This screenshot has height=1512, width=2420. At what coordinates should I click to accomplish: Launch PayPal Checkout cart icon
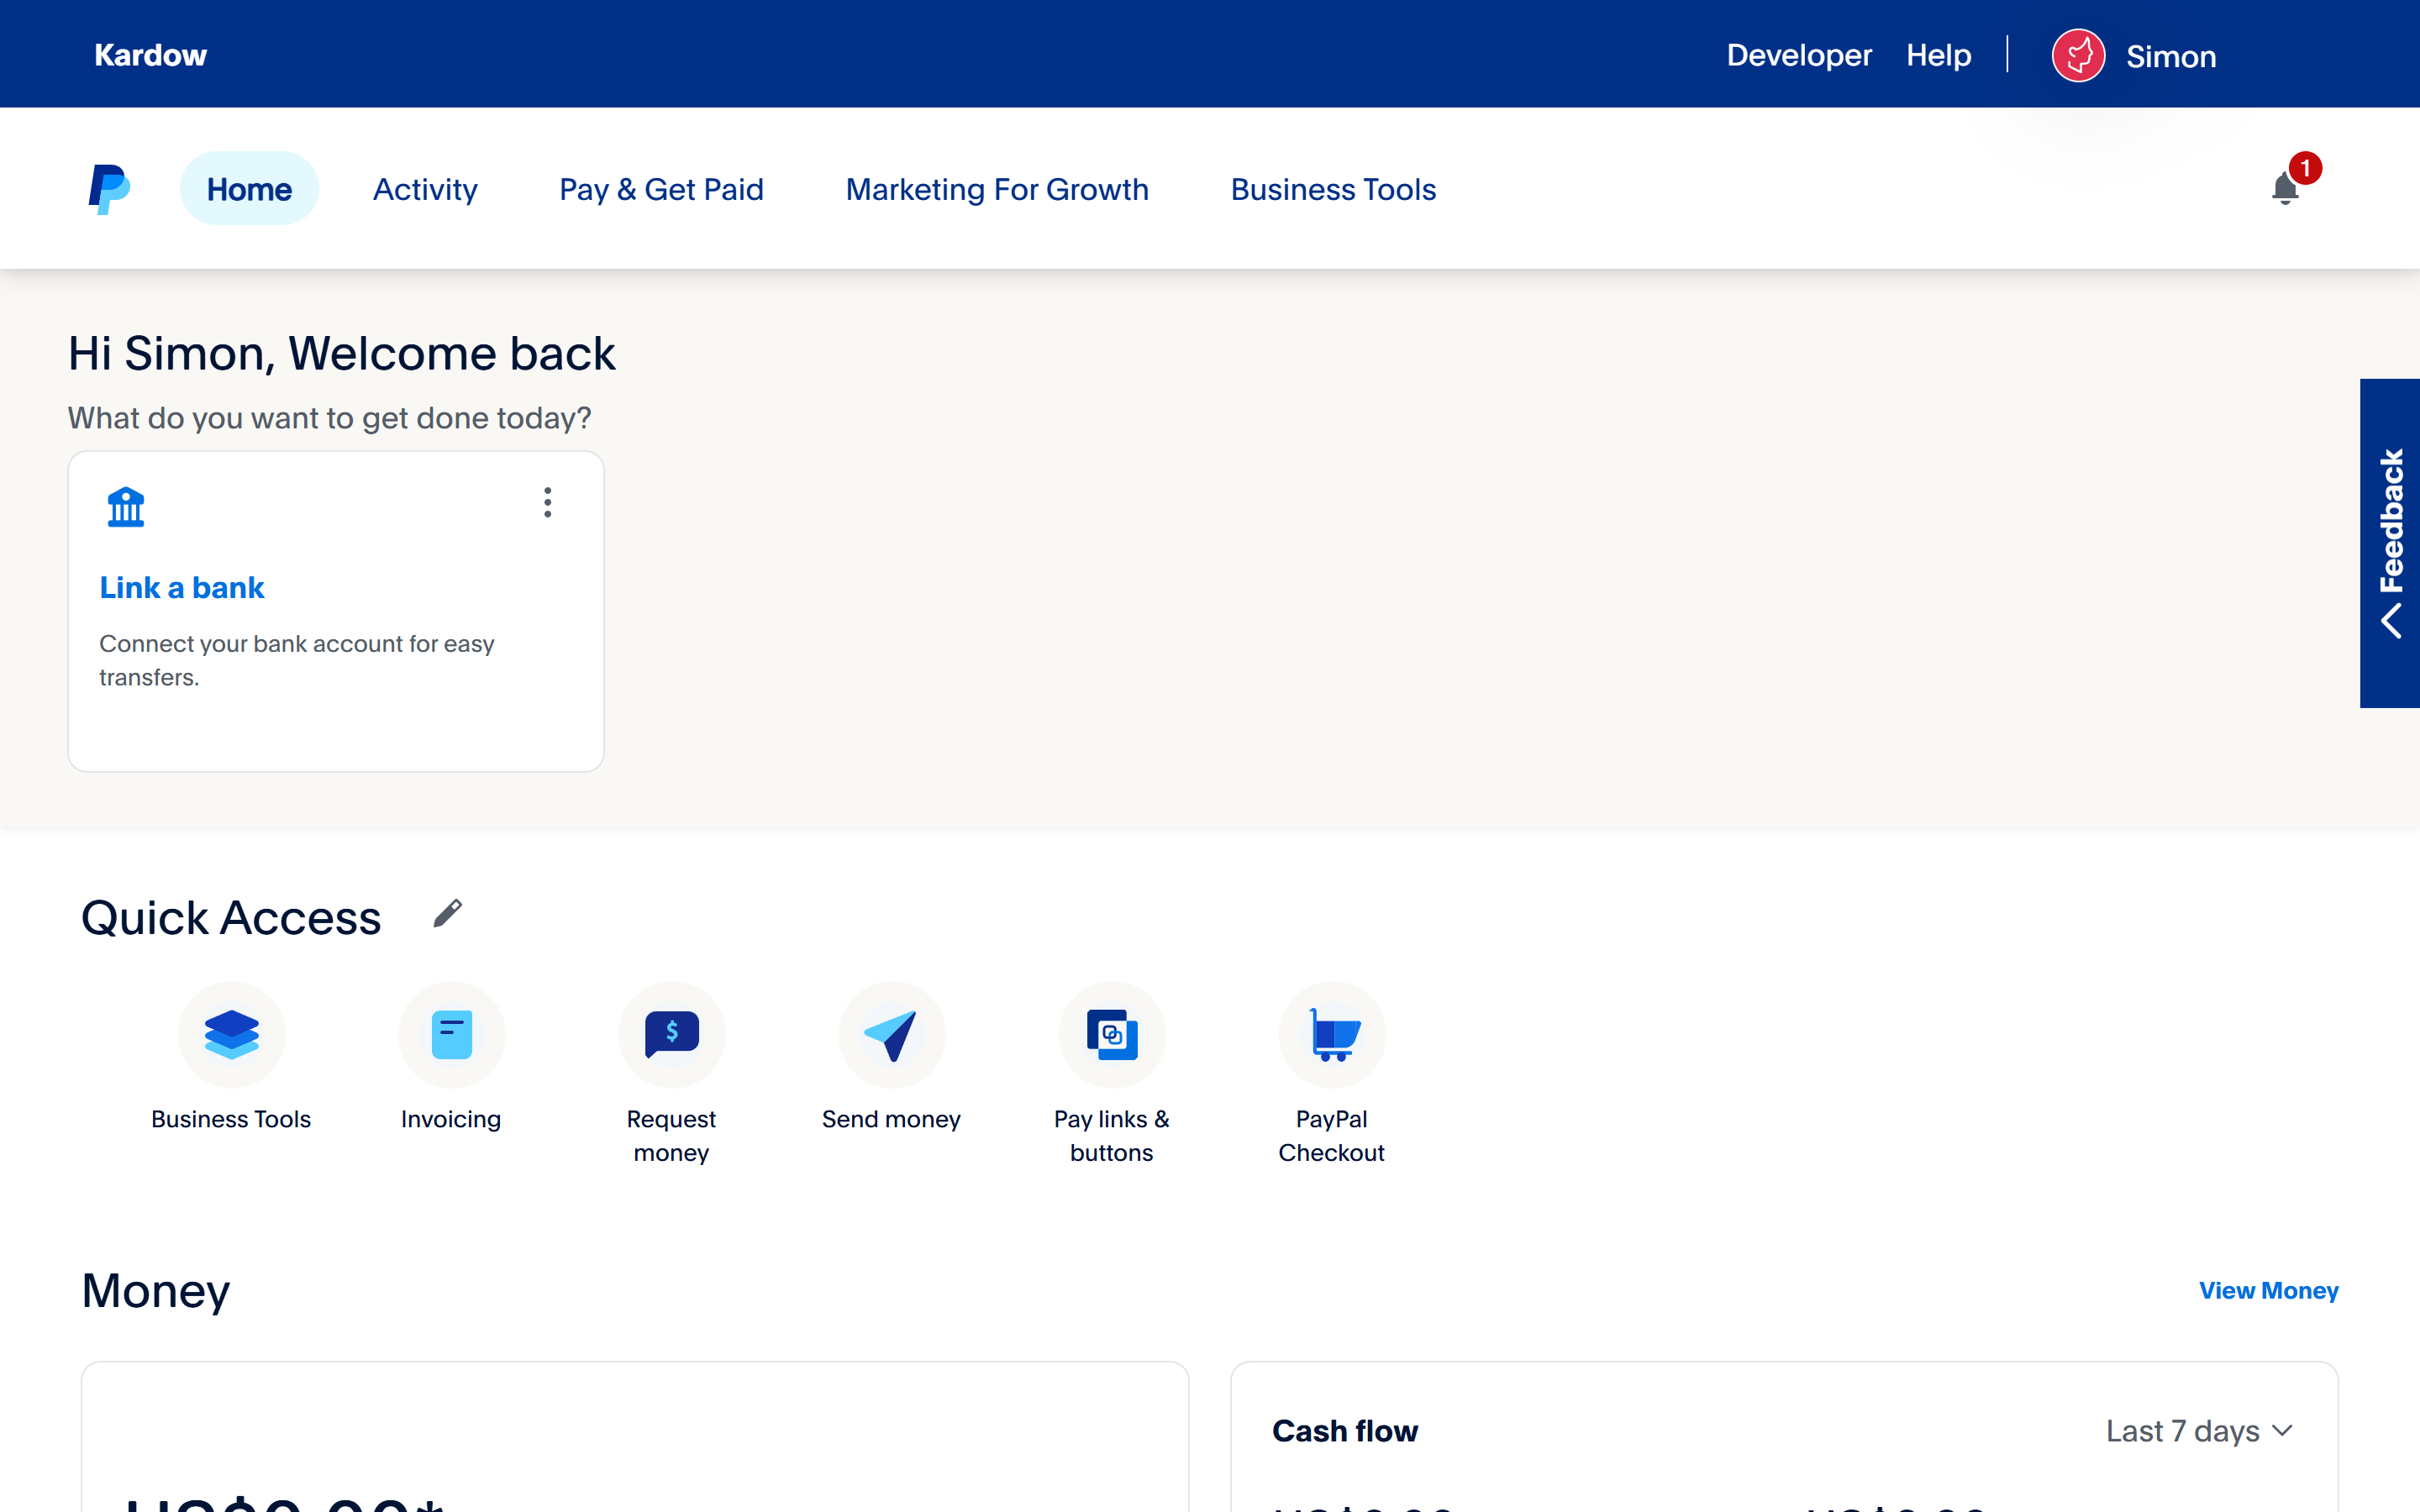[1332, 1034]
